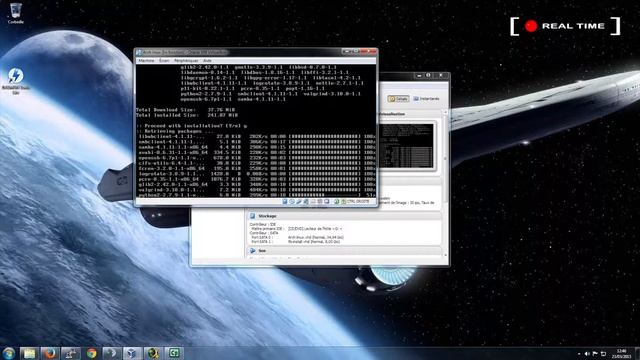The height and width of the screenshot is (360, 640).
Task: Launch Firefox from taskbar
Action: [x=50, y=353]
